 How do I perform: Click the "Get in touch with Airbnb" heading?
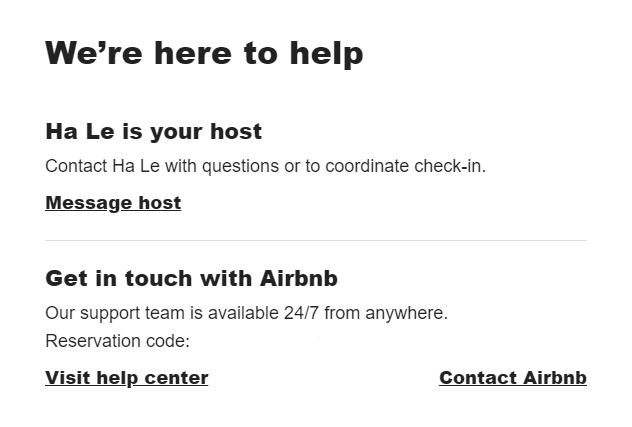(191, 278)
